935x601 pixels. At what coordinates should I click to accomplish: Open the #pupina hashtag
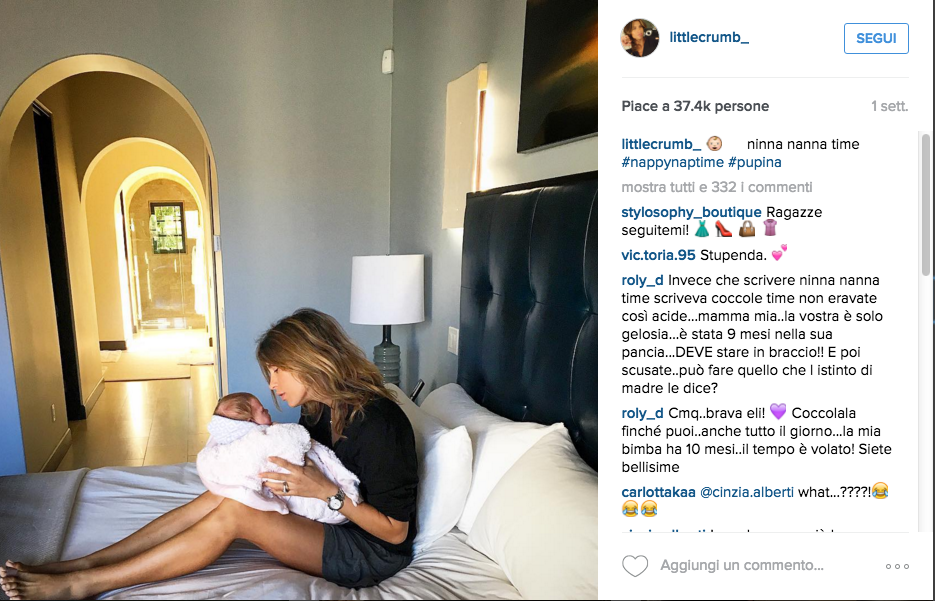coord(754,162)
